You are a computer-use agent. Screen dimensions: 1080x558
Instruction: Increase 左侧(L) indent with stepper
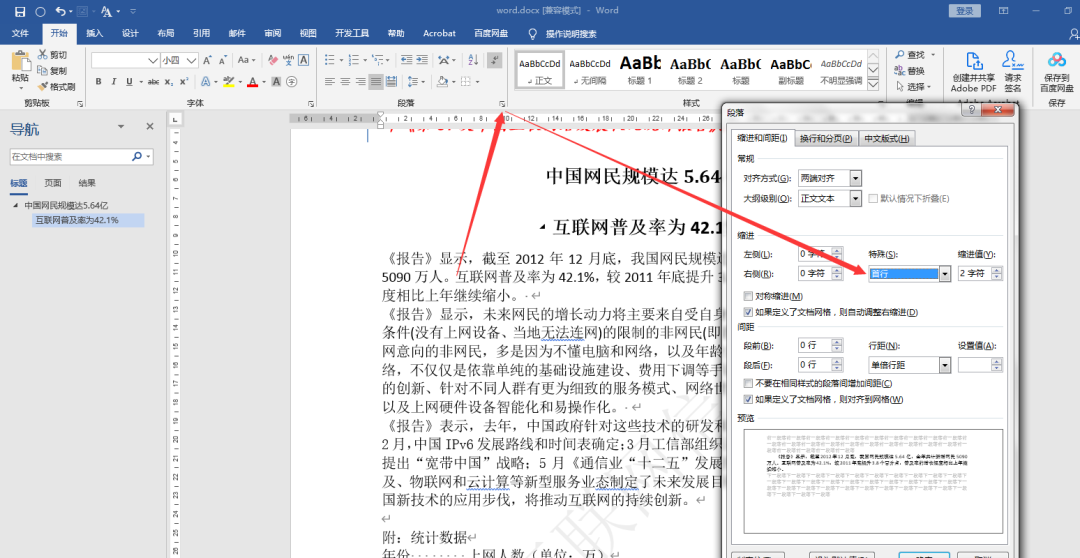point(837,251)
